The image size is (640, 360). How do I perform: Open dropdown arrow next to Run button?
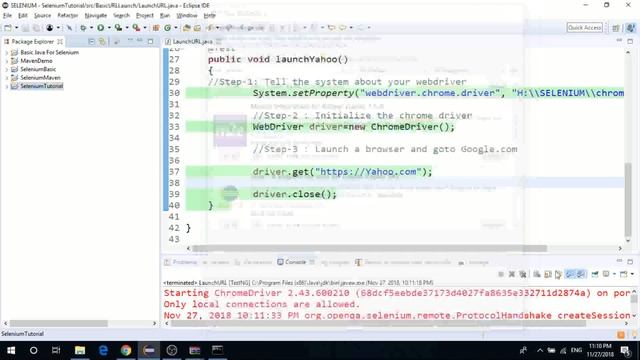(109, 28)
